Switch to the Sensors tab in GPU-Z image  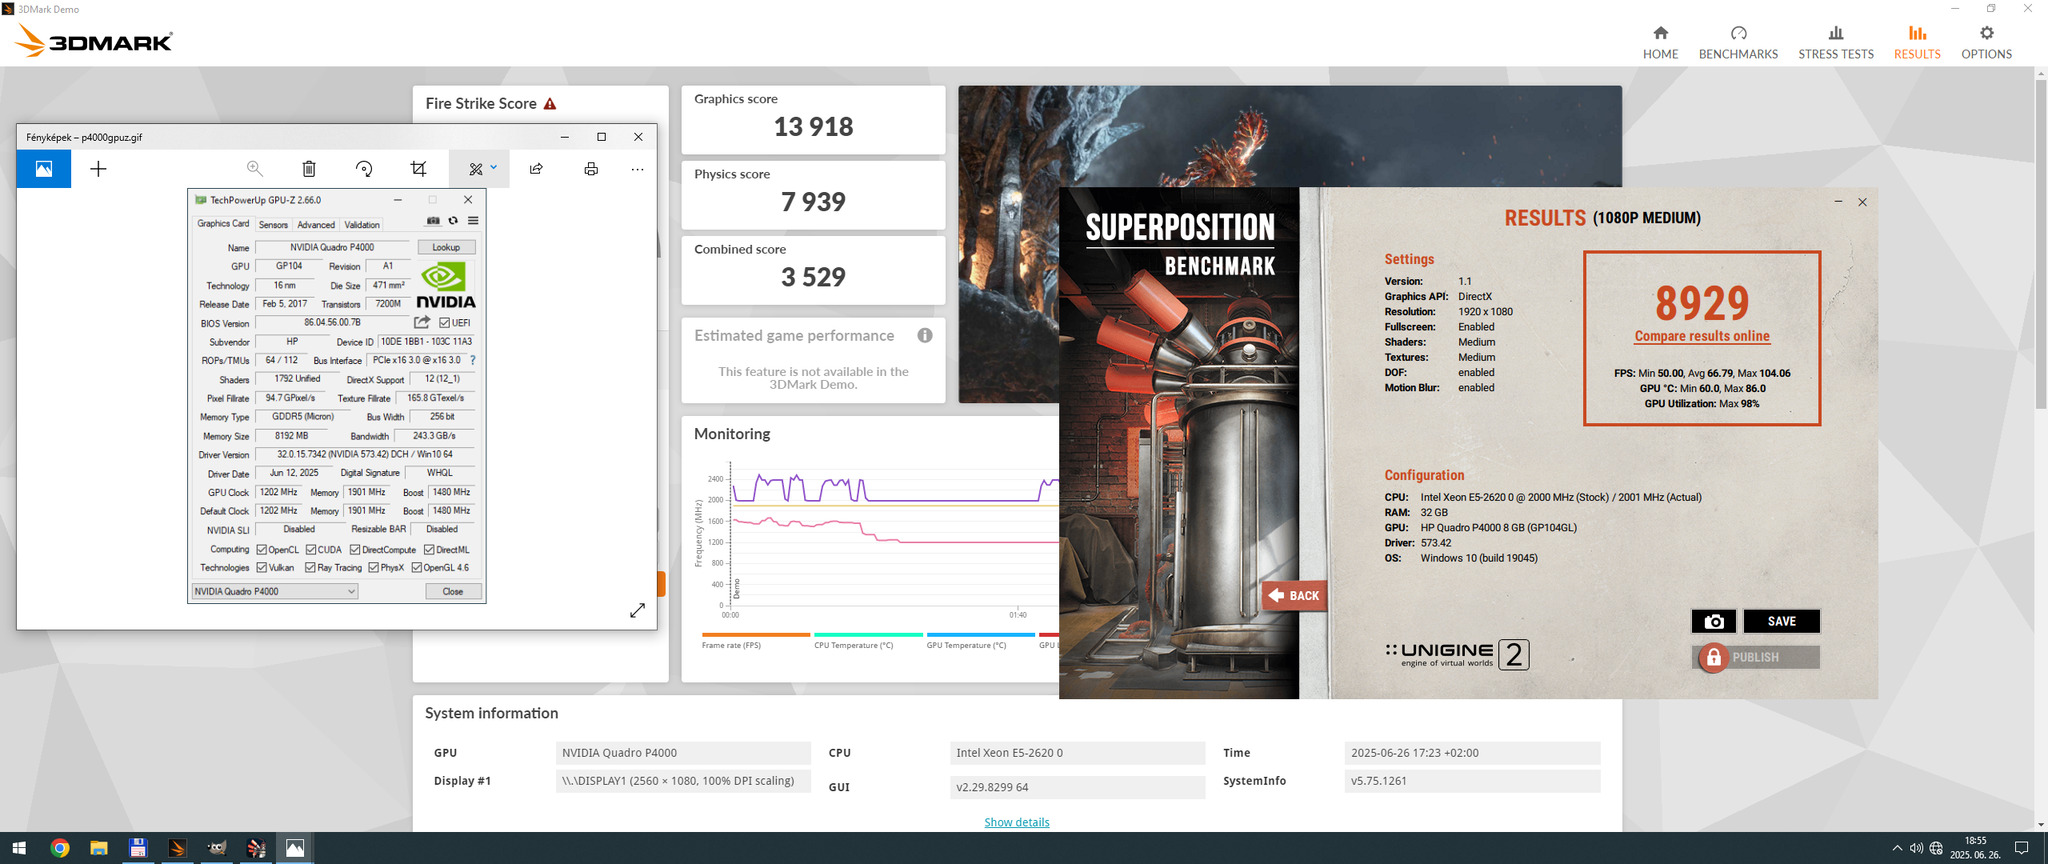click(x=273, y=225)
